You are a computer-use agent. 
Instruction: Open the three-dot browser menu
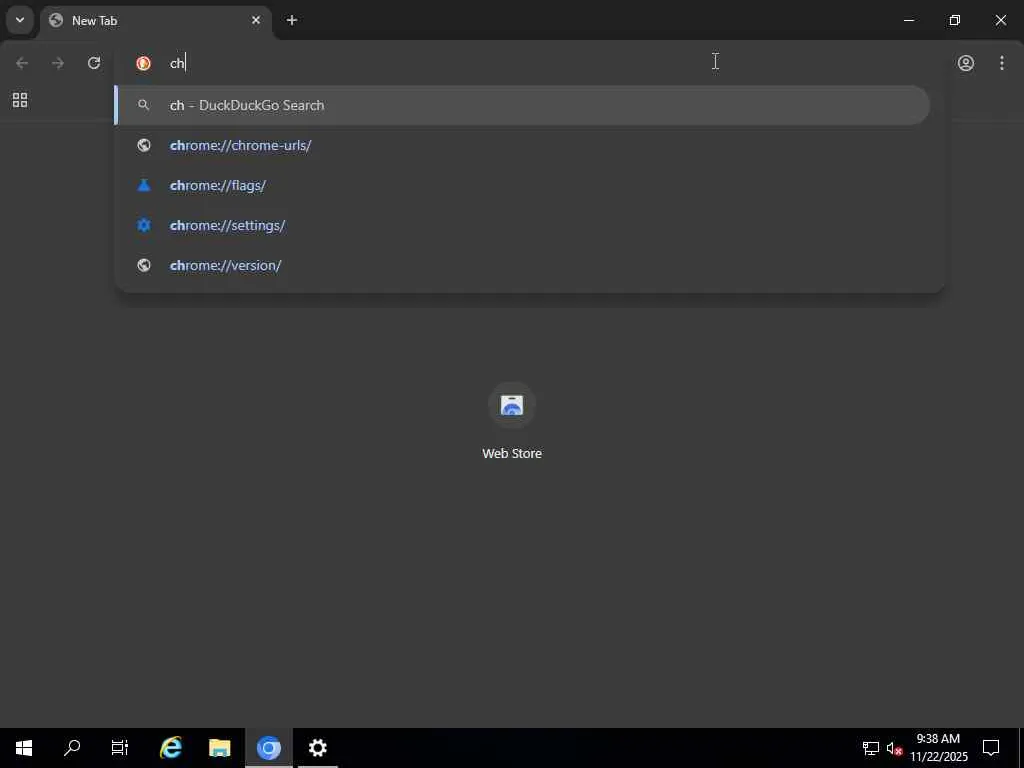click(x=1002, y=63)
